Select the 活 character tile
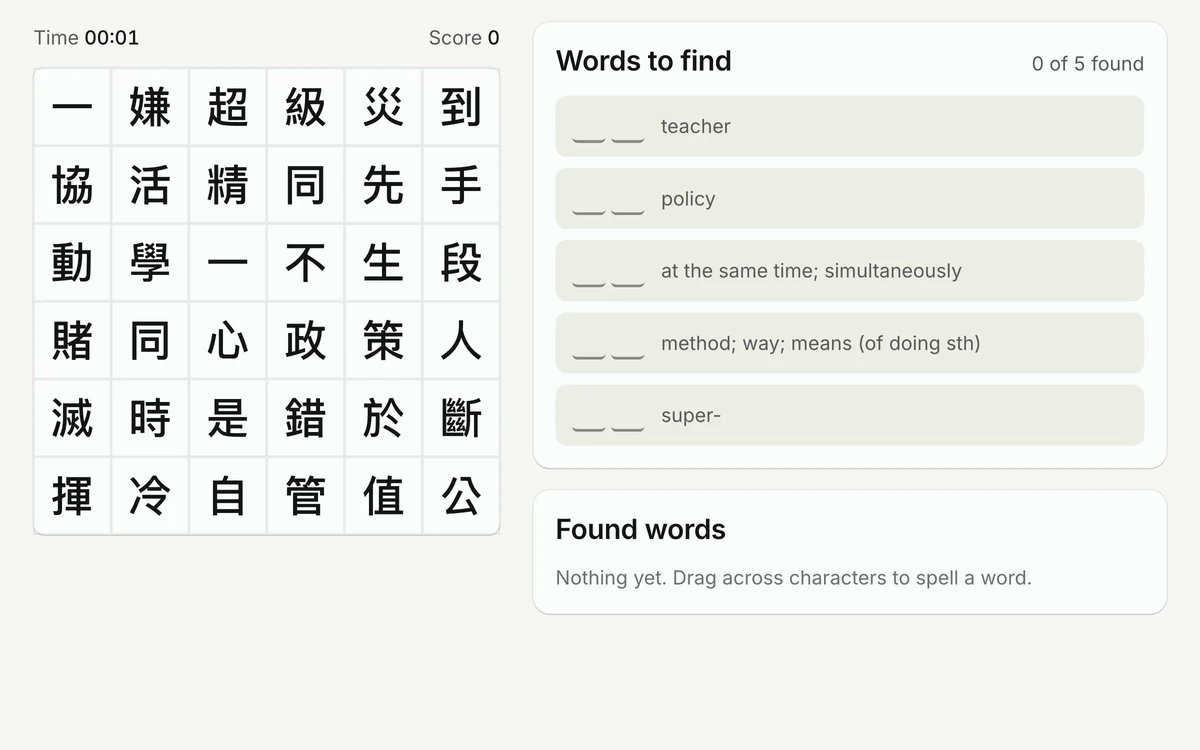This screenshot has height=750, width=1200. click(x=150, y=185)
